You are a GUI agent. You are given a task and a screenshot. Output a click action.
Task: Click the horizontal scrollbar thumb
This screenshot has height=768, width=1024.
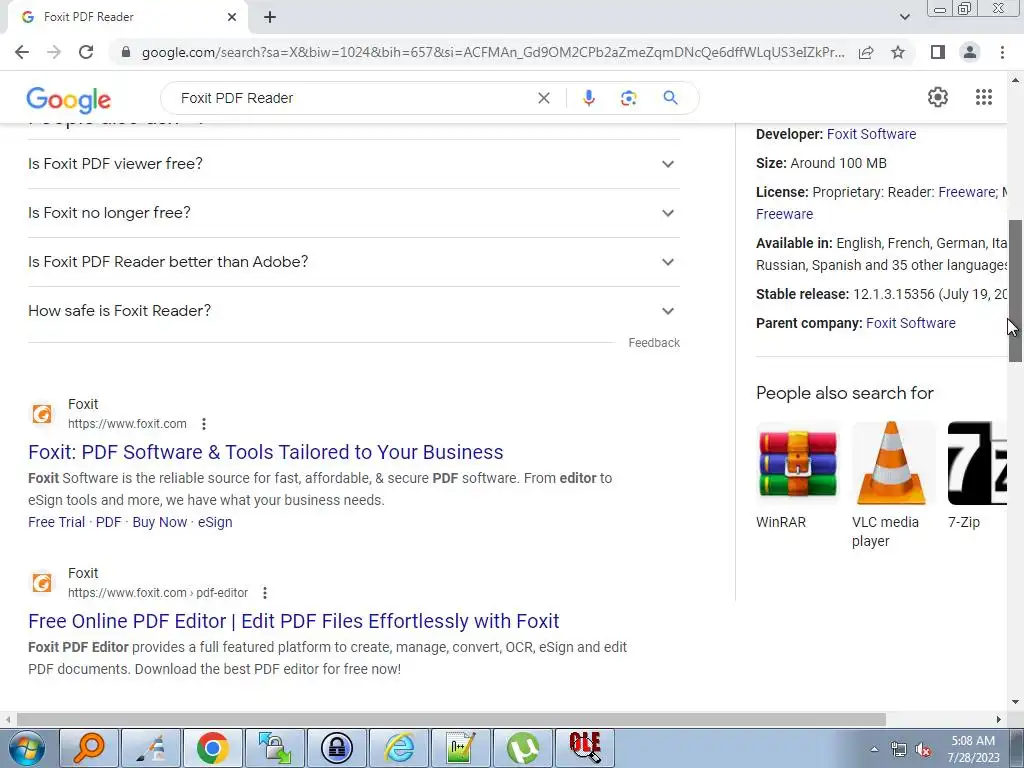451,720
